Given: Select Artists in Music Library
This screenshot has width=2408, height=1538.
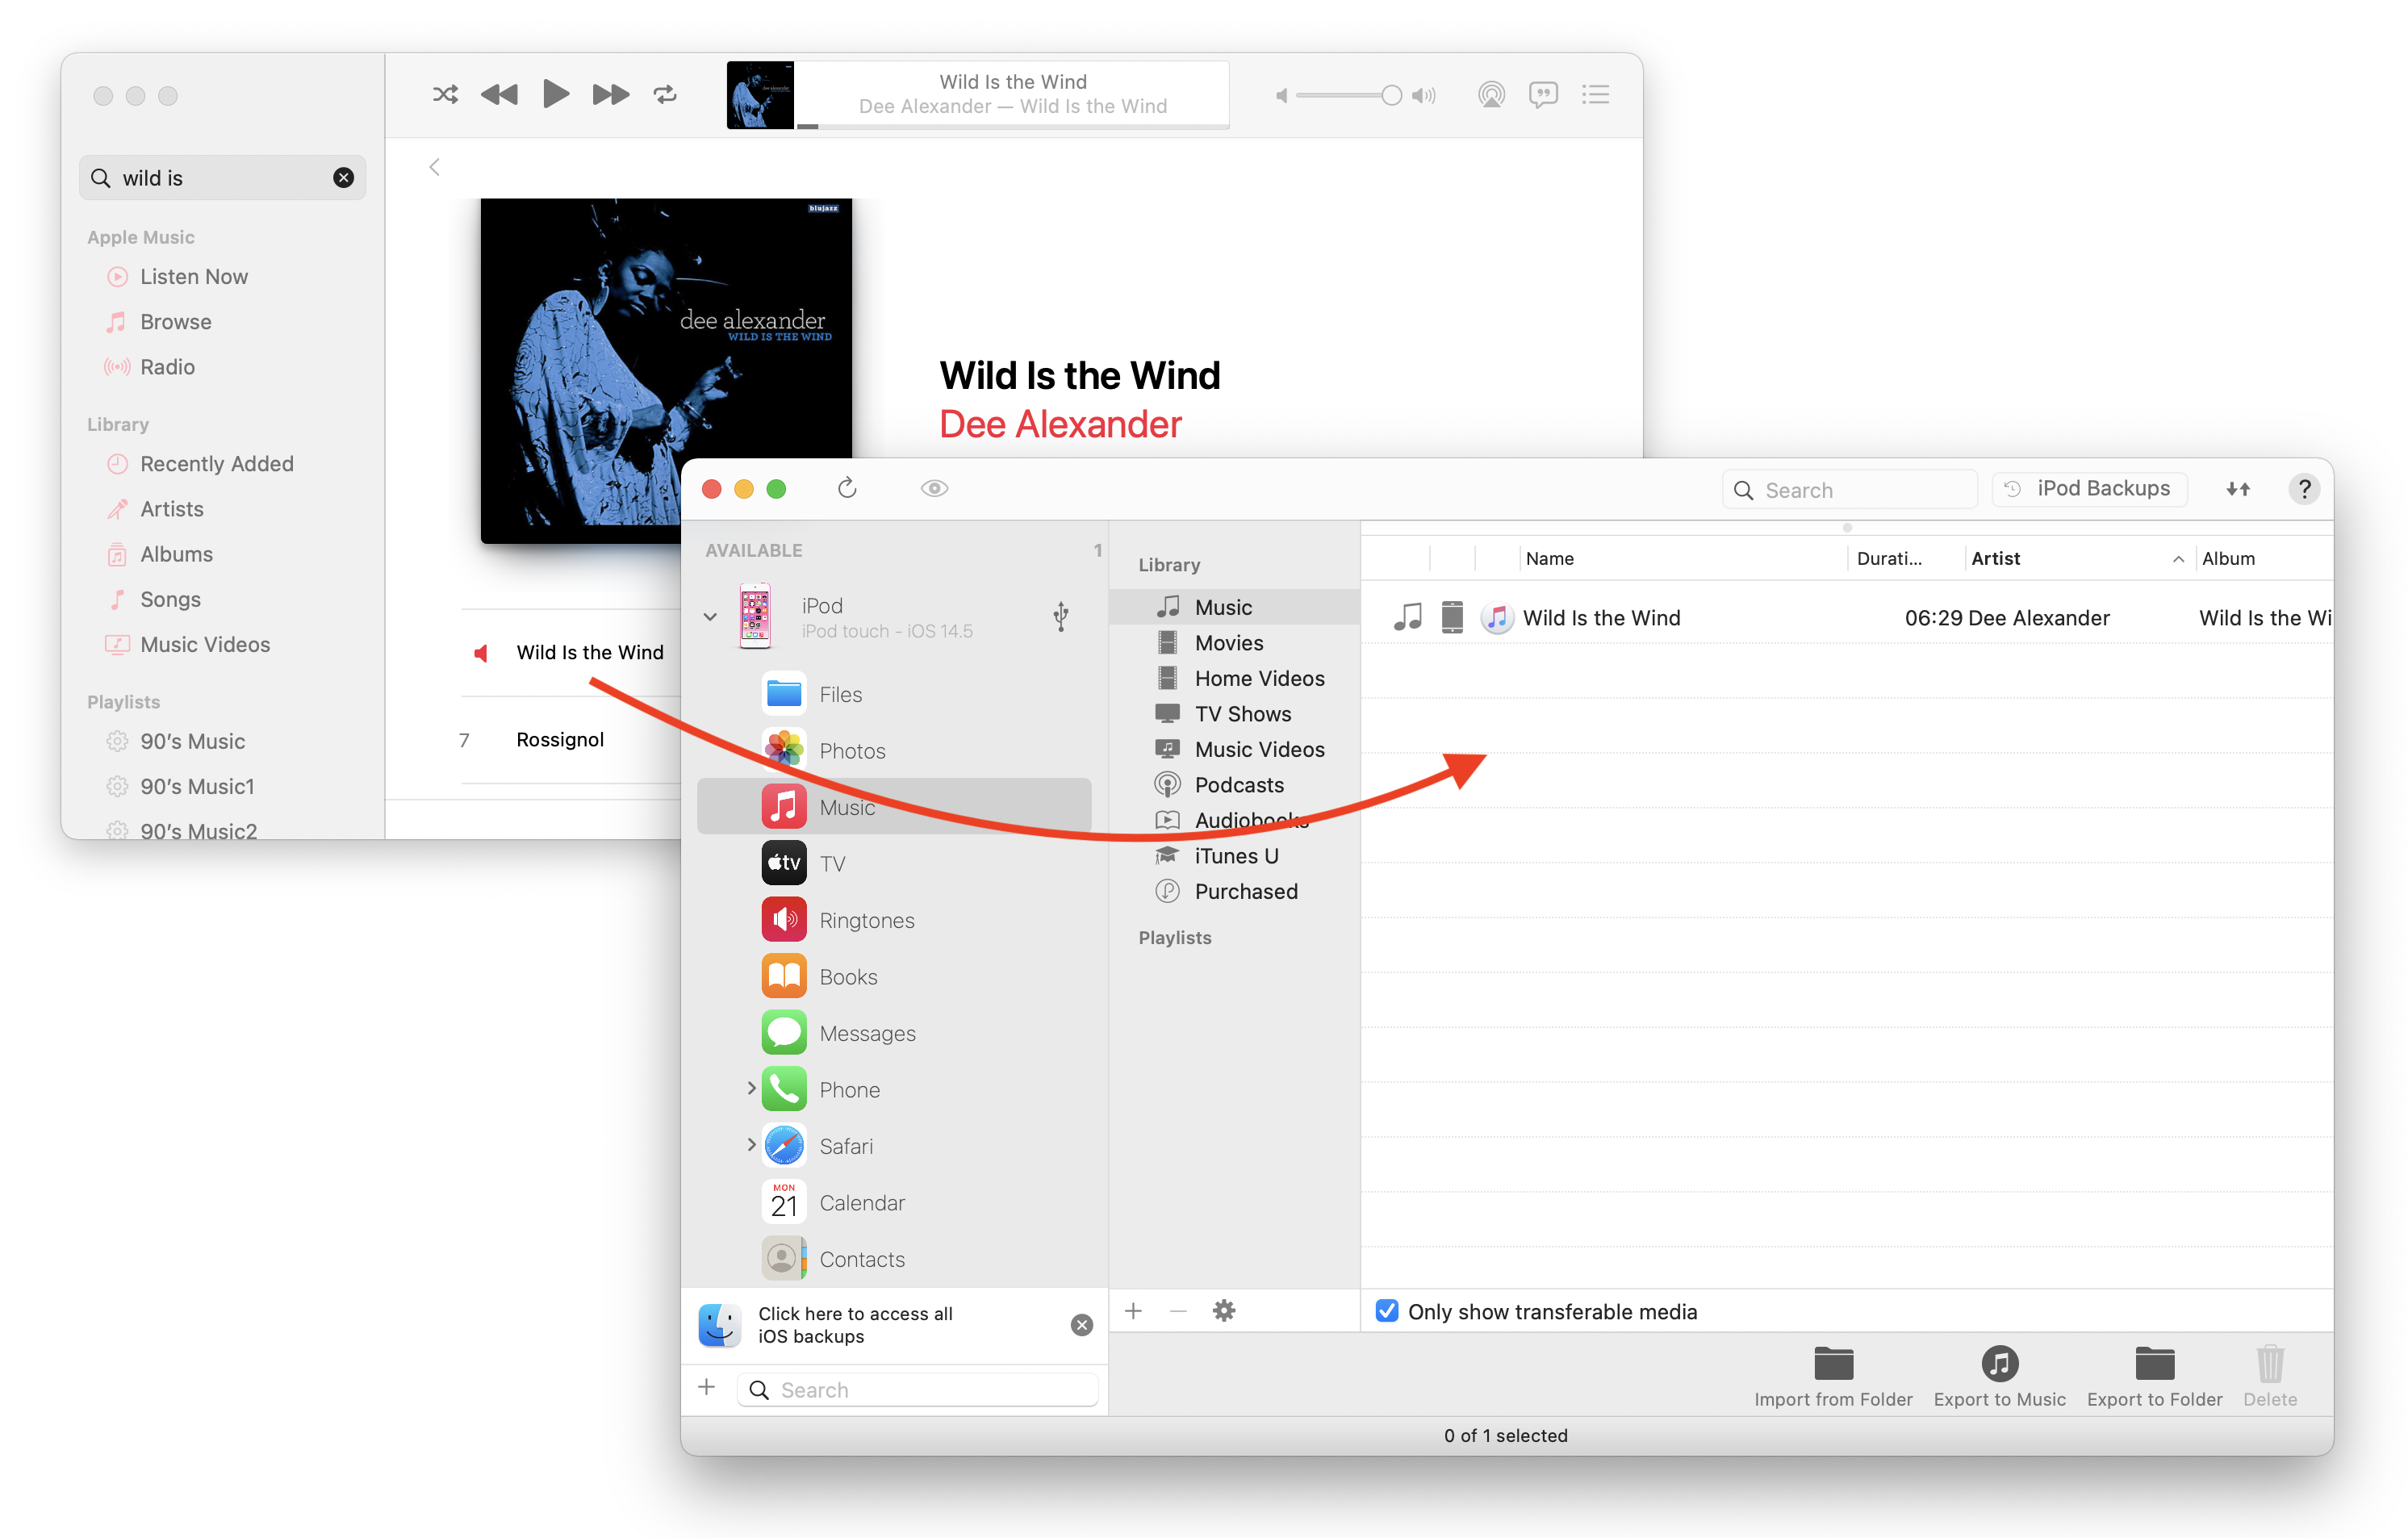Looking at the screenshot, I should (171, 509).
